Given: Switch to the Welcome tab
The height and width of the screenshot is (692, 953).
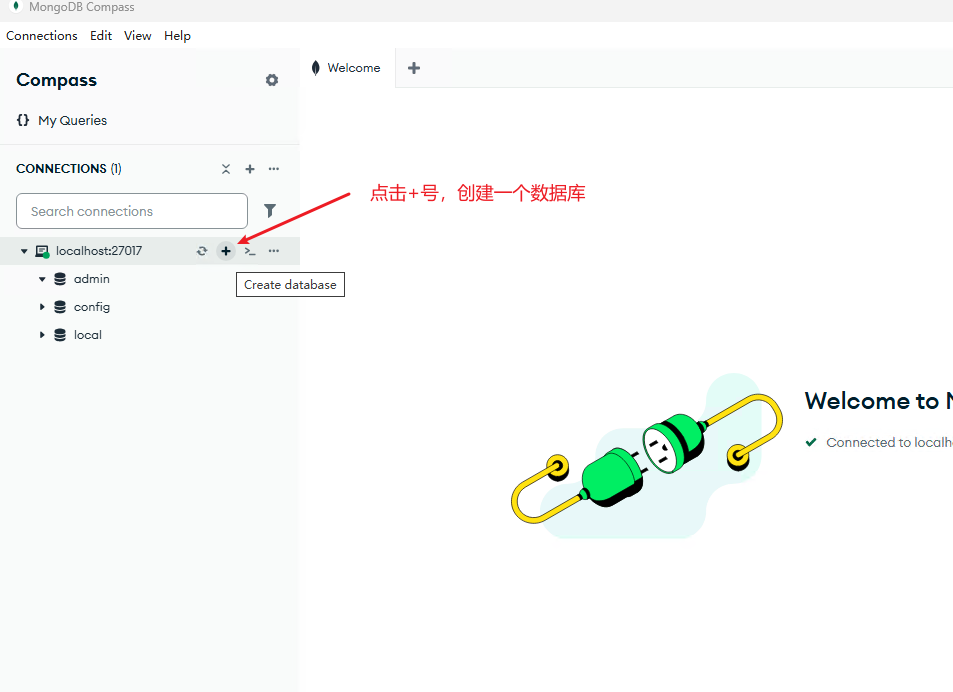Looking at the screenshot, I should pyautogui.click(x=348, y=68).
